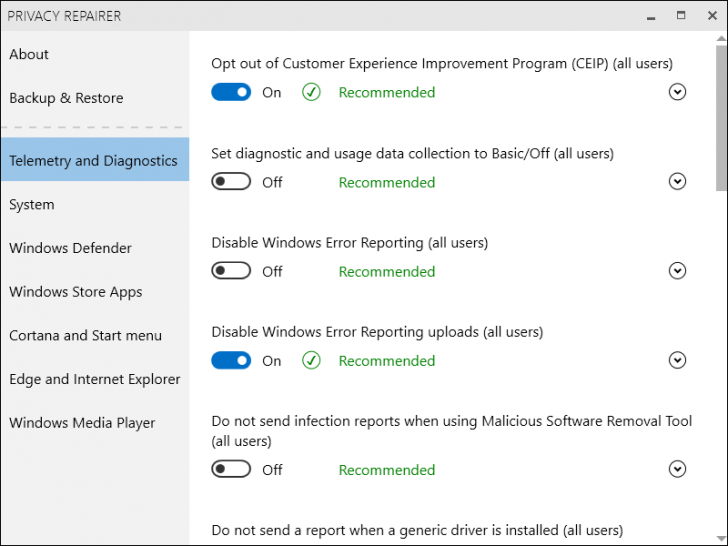728x546 pixels.
Task: Click green checkmark beside Error Reporting uploads Recommended
Action: click(311, 361)
